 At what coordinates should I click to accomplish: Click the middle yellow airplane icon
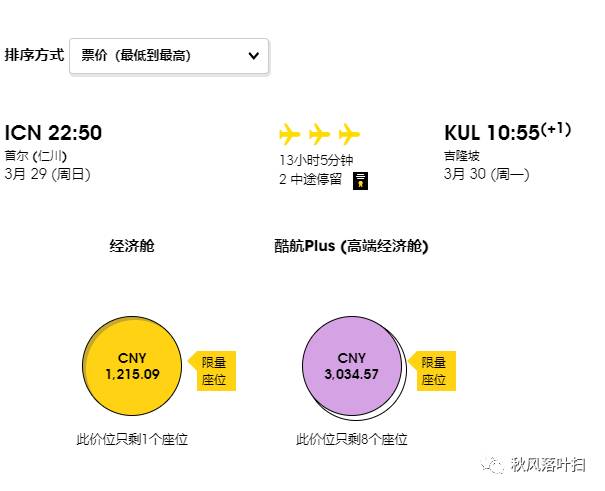click(319, 134)
